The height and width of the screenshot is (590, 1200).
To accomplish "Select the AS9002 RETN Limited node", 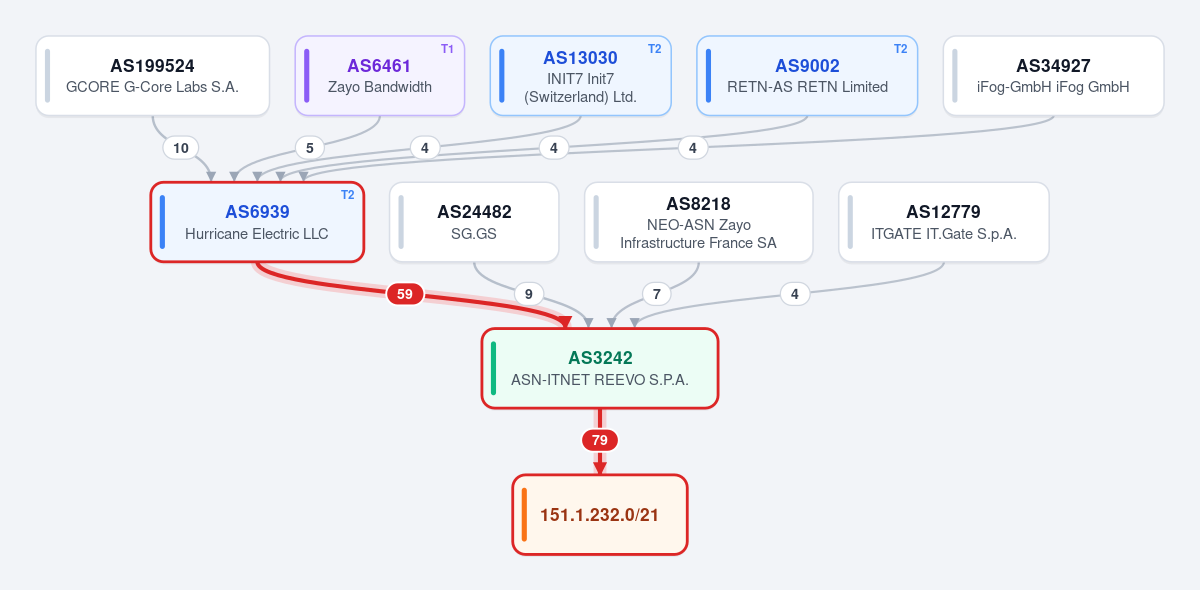I will (807, 76).
